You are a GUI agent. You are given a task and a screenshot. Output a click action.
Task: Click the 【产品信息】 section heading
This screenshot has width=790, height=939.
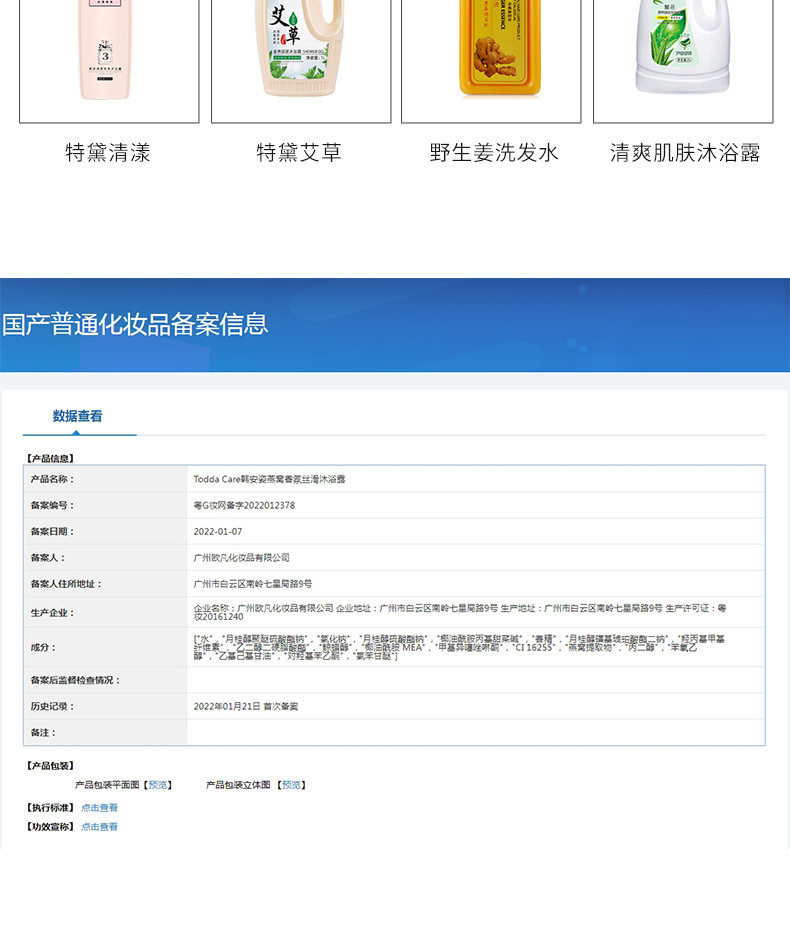point(50,459)
